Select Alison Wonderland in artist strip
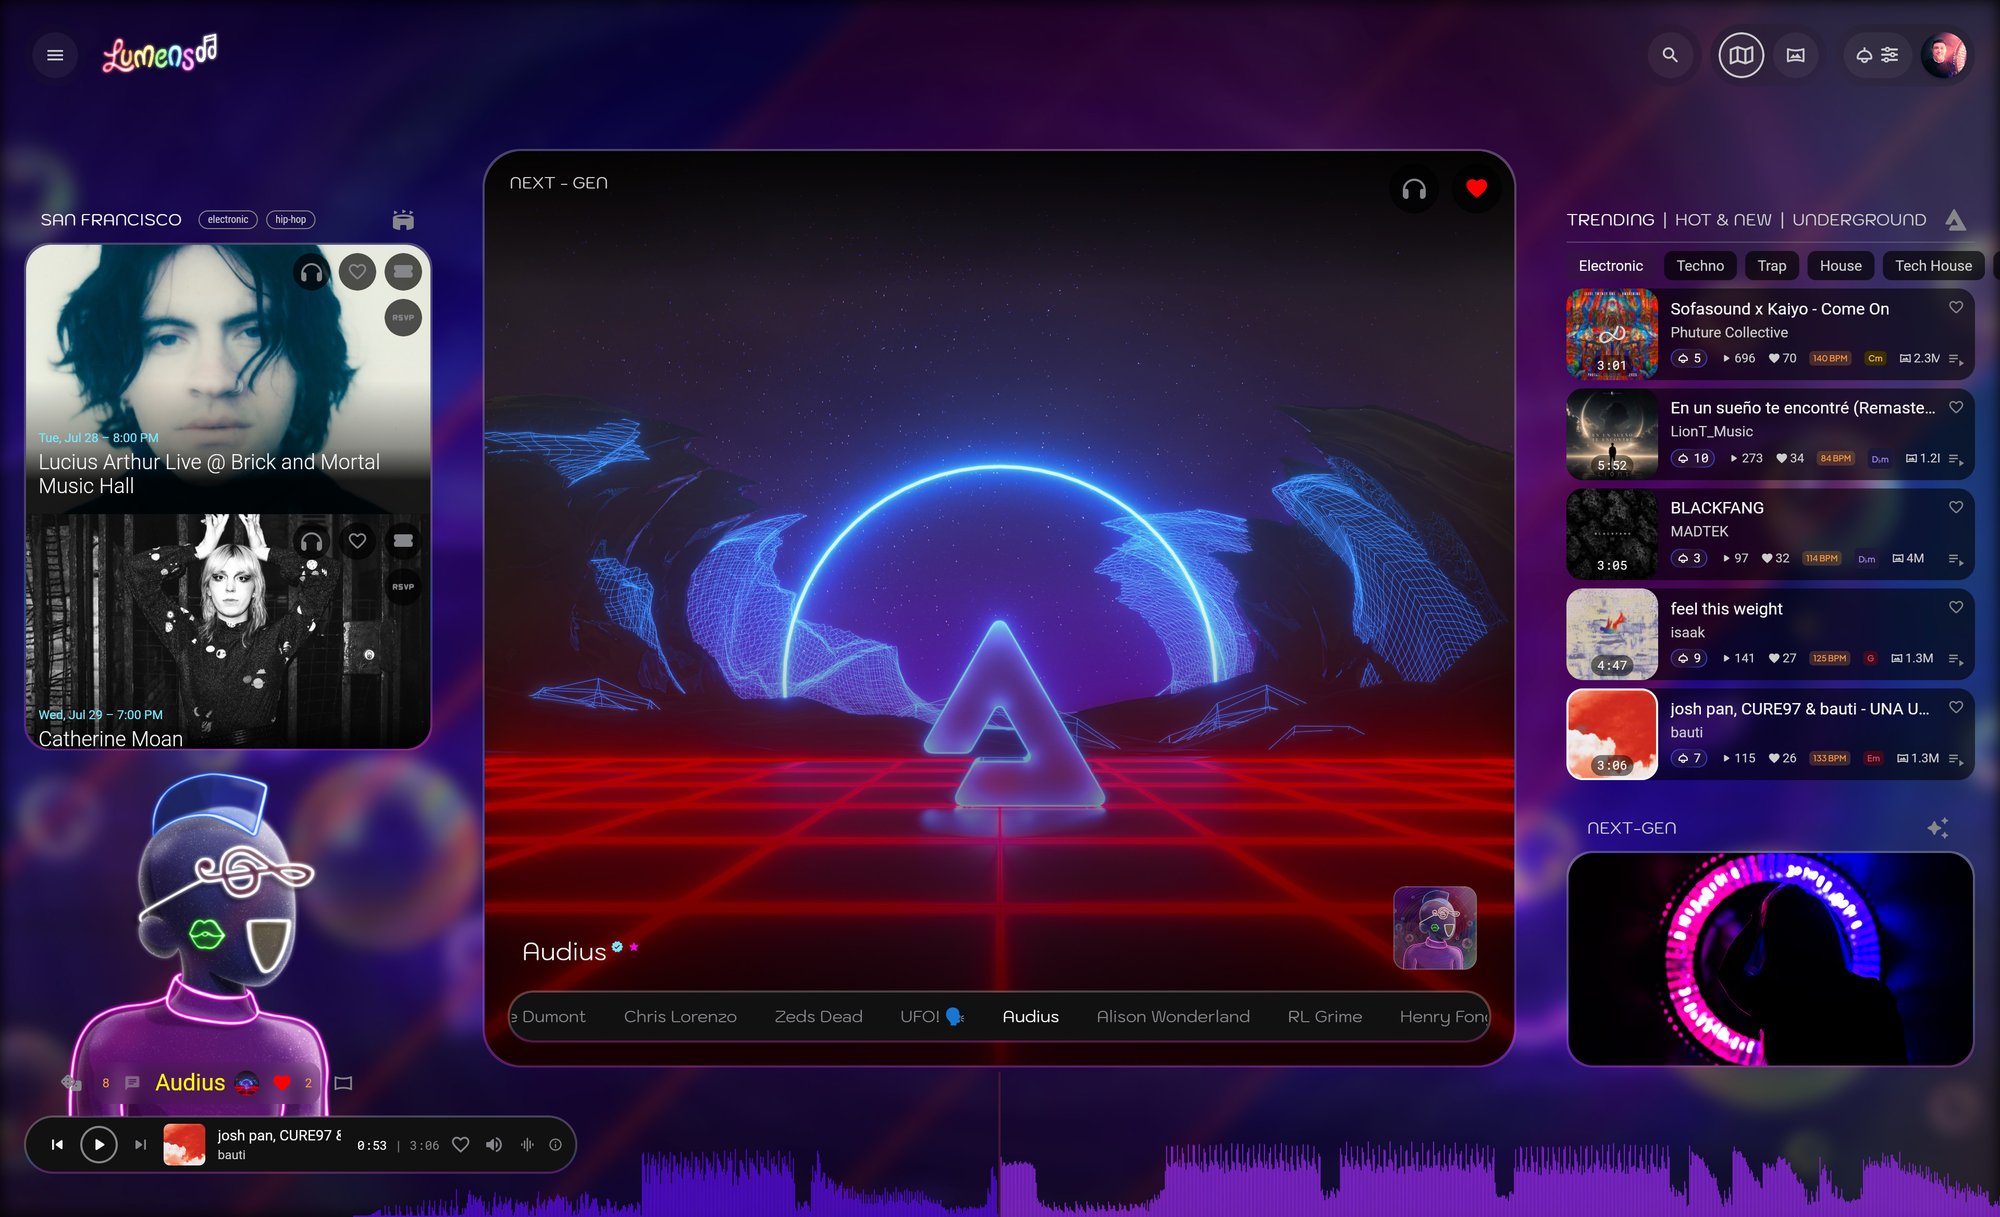This screenshot has height=1217, width=2000. point(1173,1017)
